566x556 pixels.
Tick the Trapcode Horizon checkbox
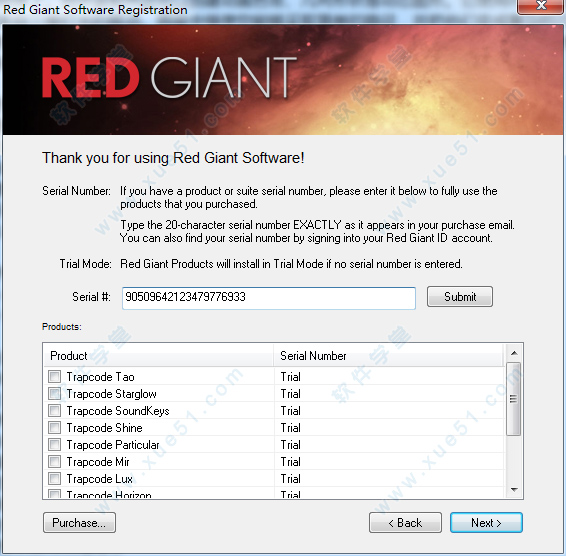click(x=55, y=494)
